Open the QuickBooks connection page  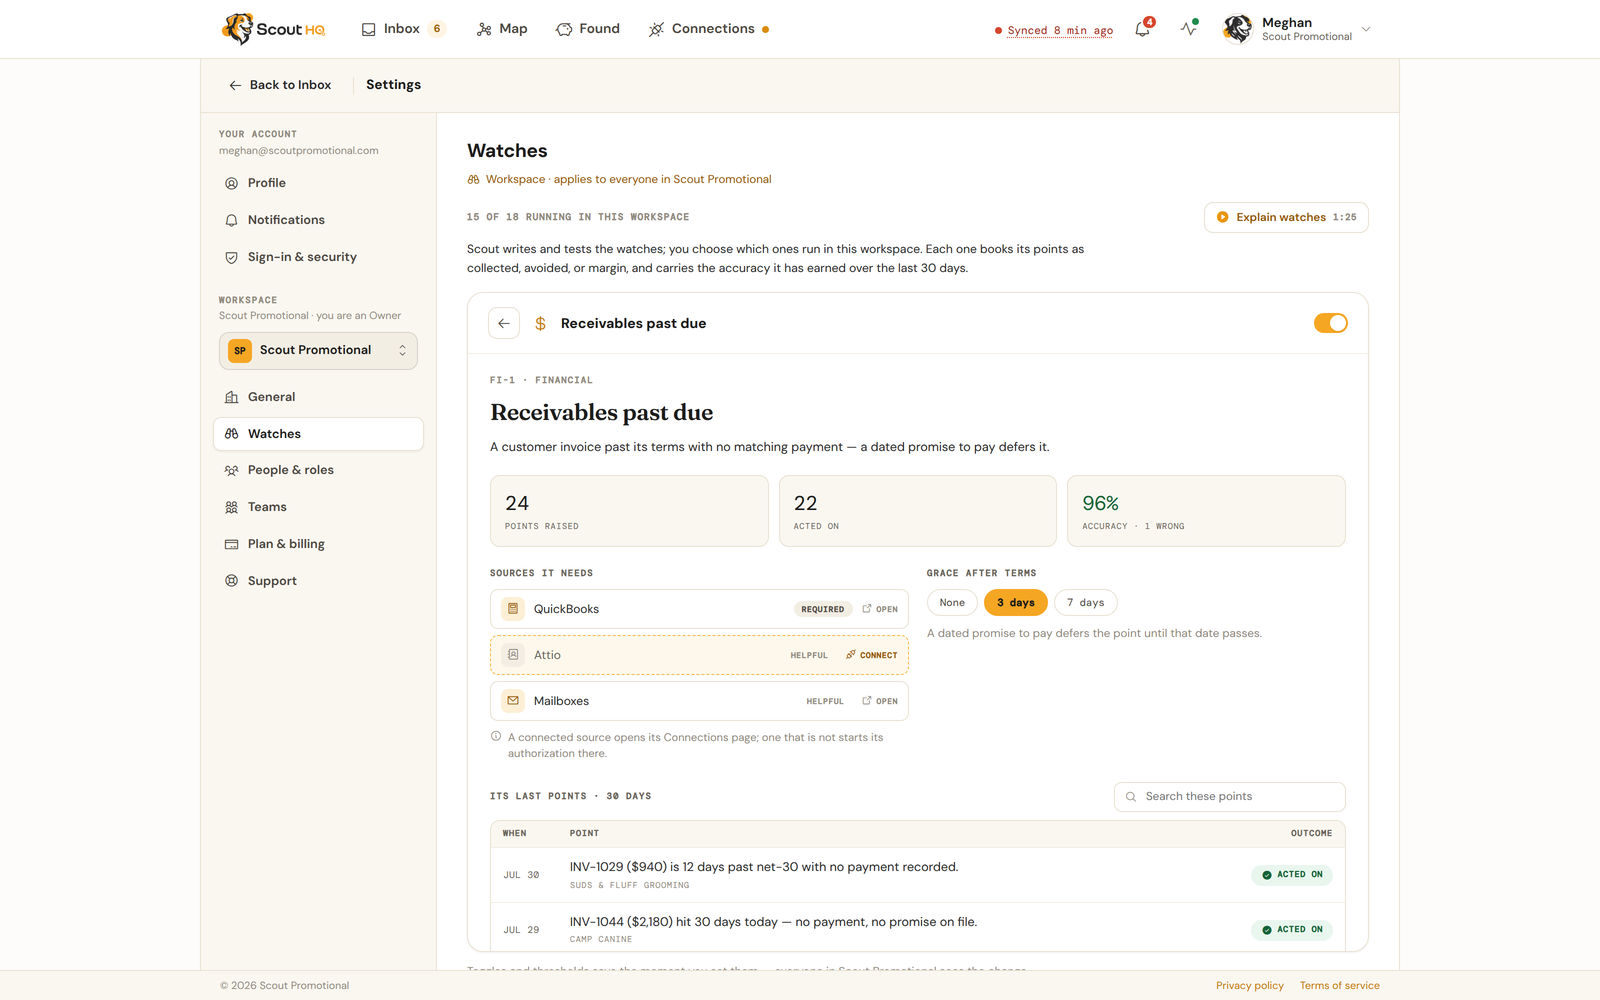coord(880,609)
